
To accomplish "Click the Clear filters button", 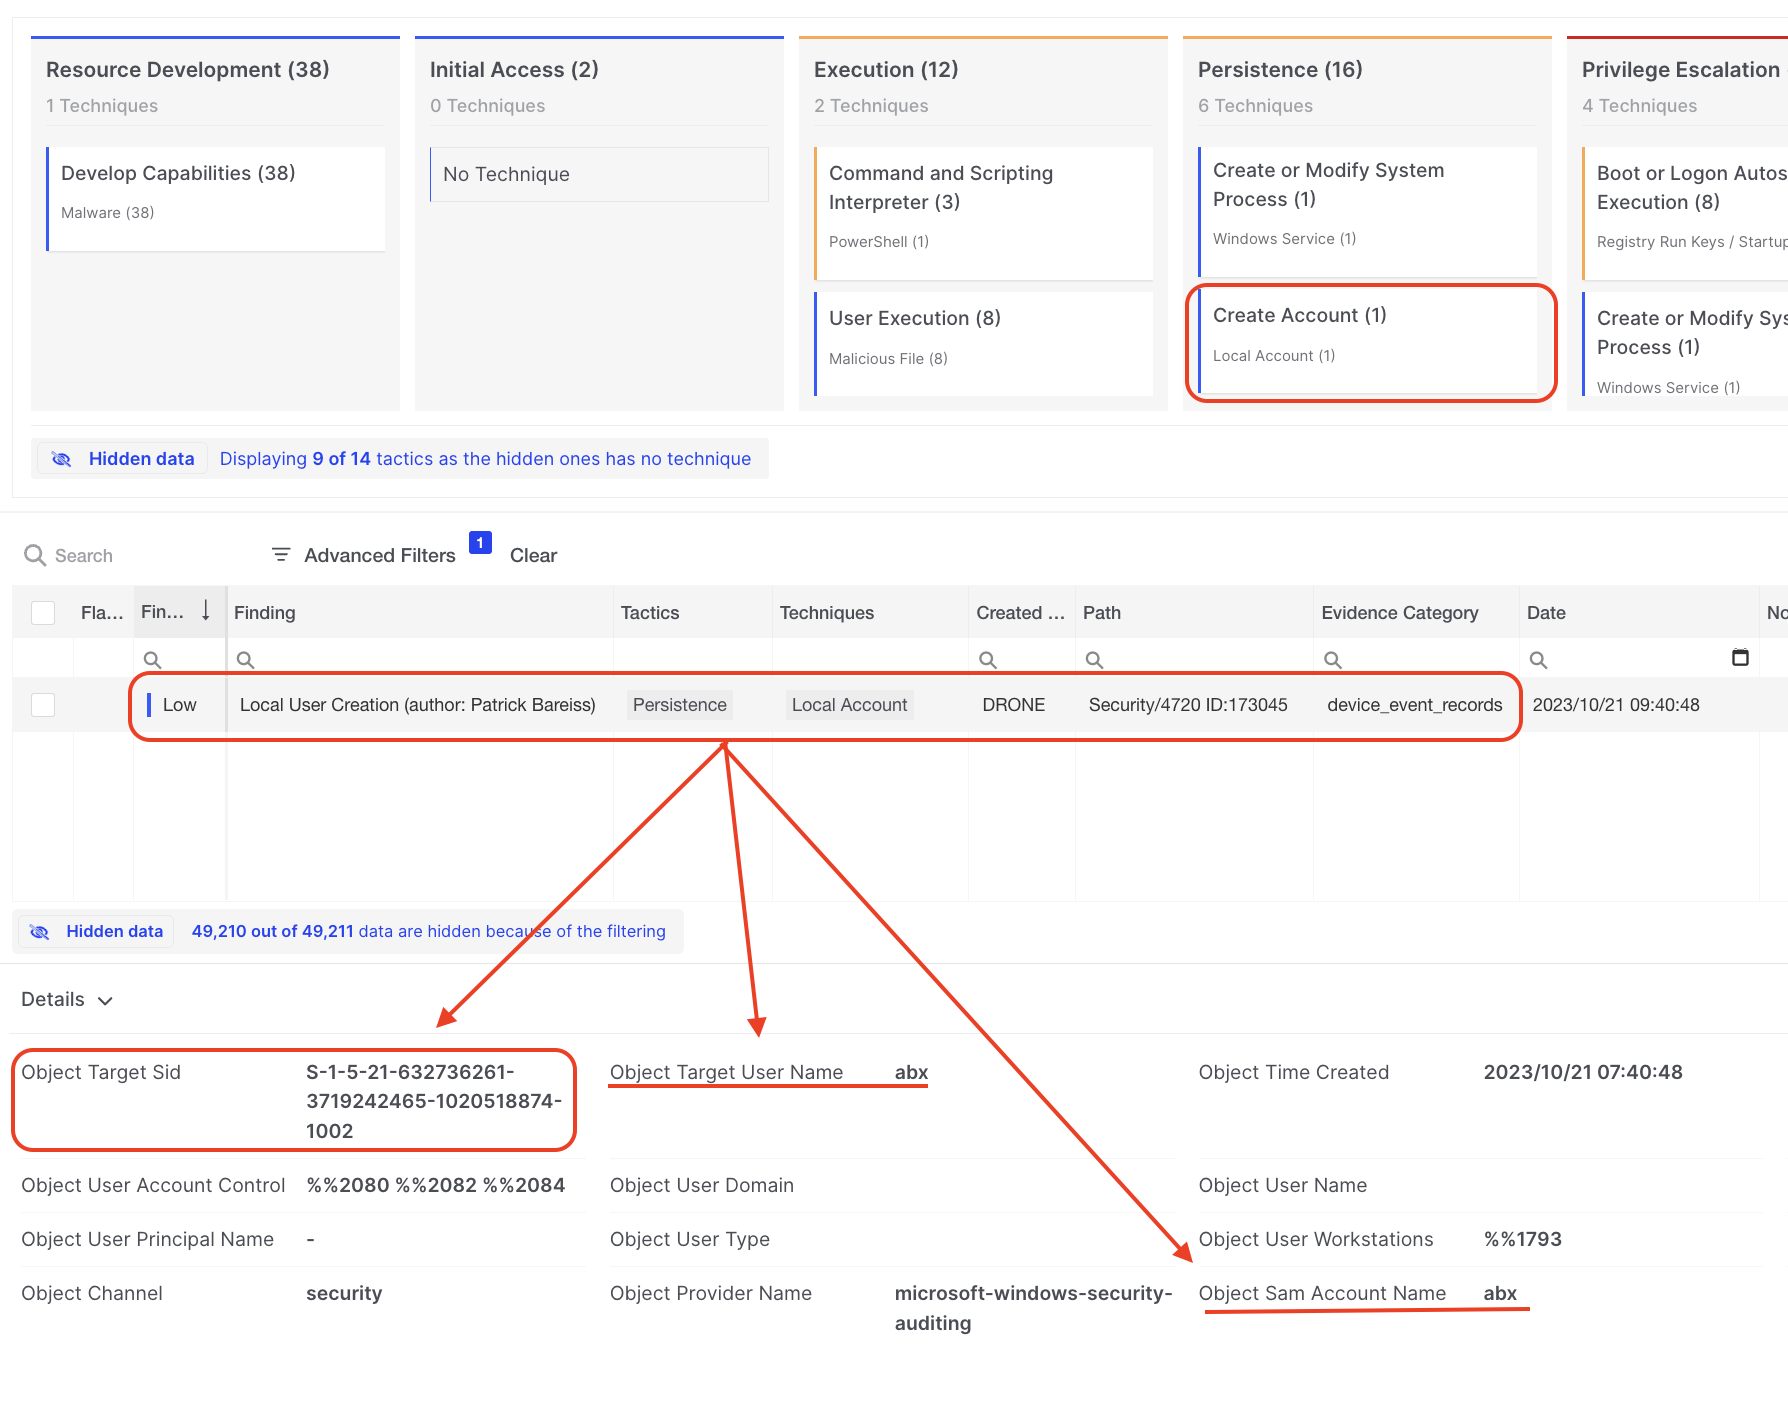I will (x=533, y=555).
